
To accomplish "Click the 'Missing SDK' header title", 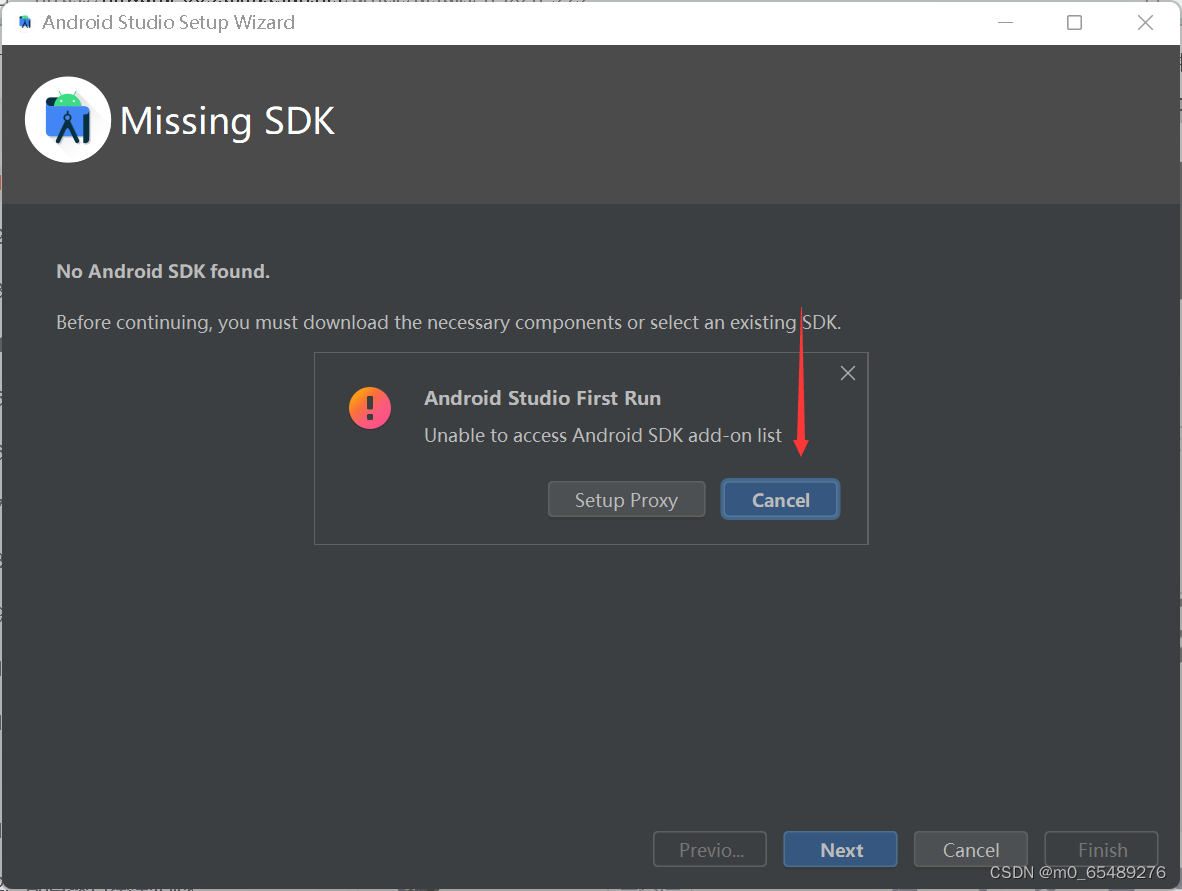I will pyautogui.click(x=227, y=121).
